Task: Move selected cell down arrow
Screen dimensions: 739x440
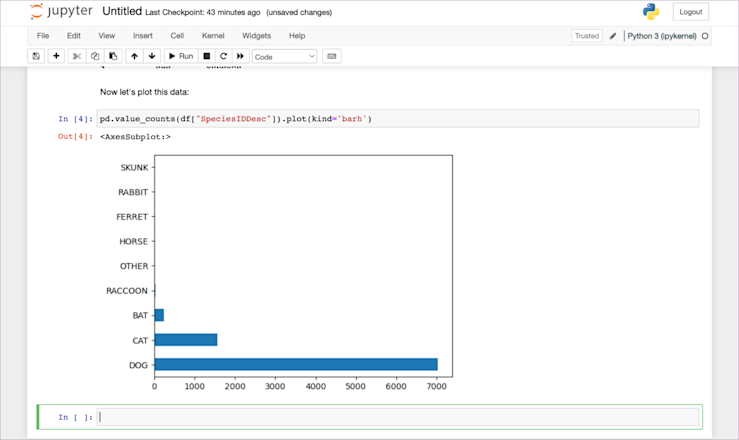Action: click(152, 56)
